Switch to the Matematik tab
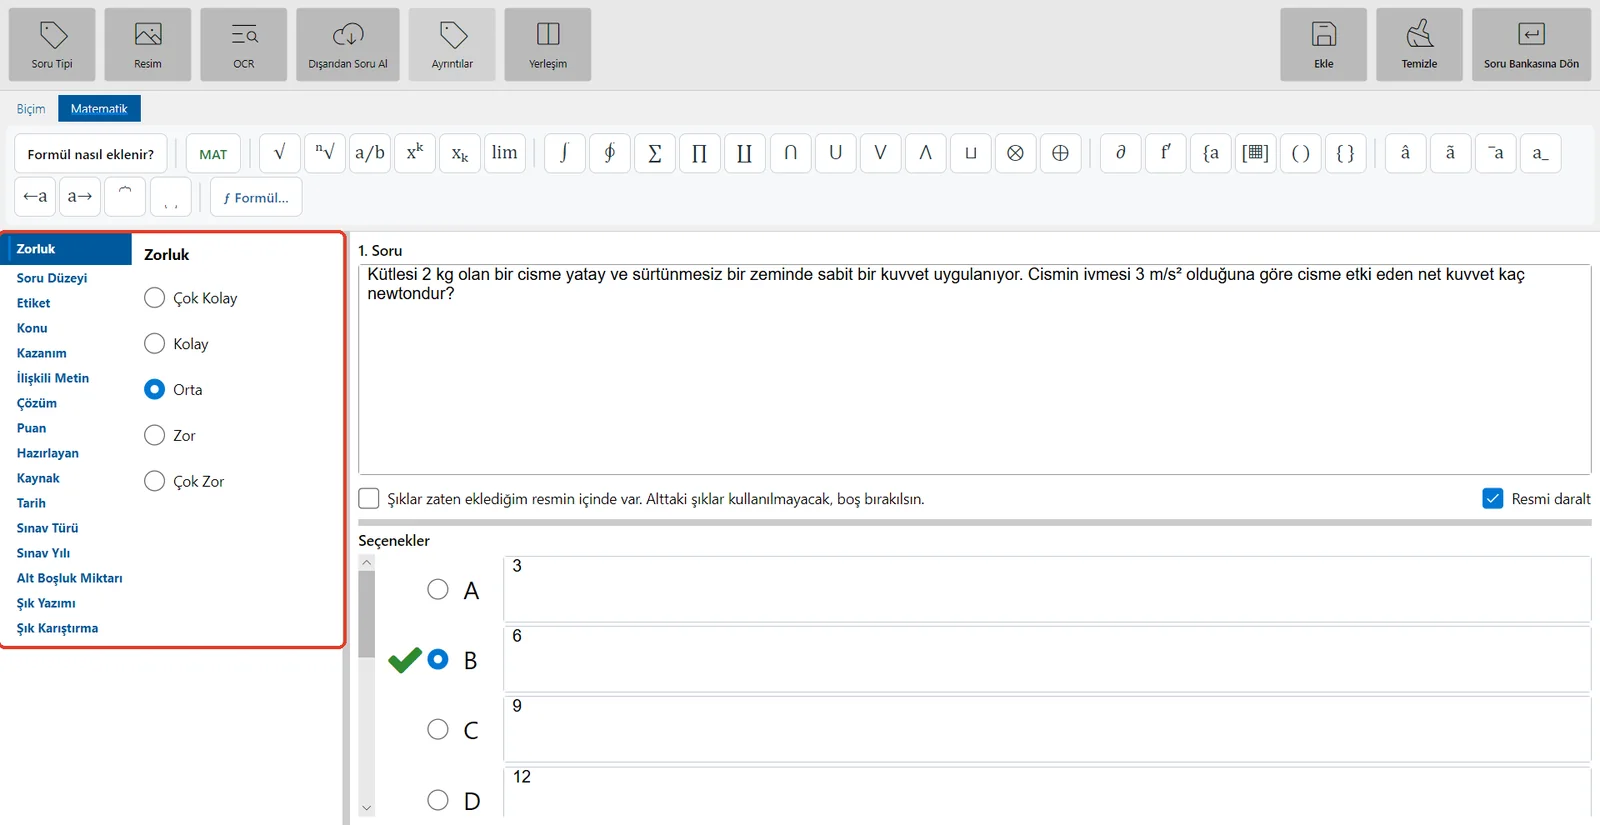Viewport: 1600px width, 825px height. [99, 108]
